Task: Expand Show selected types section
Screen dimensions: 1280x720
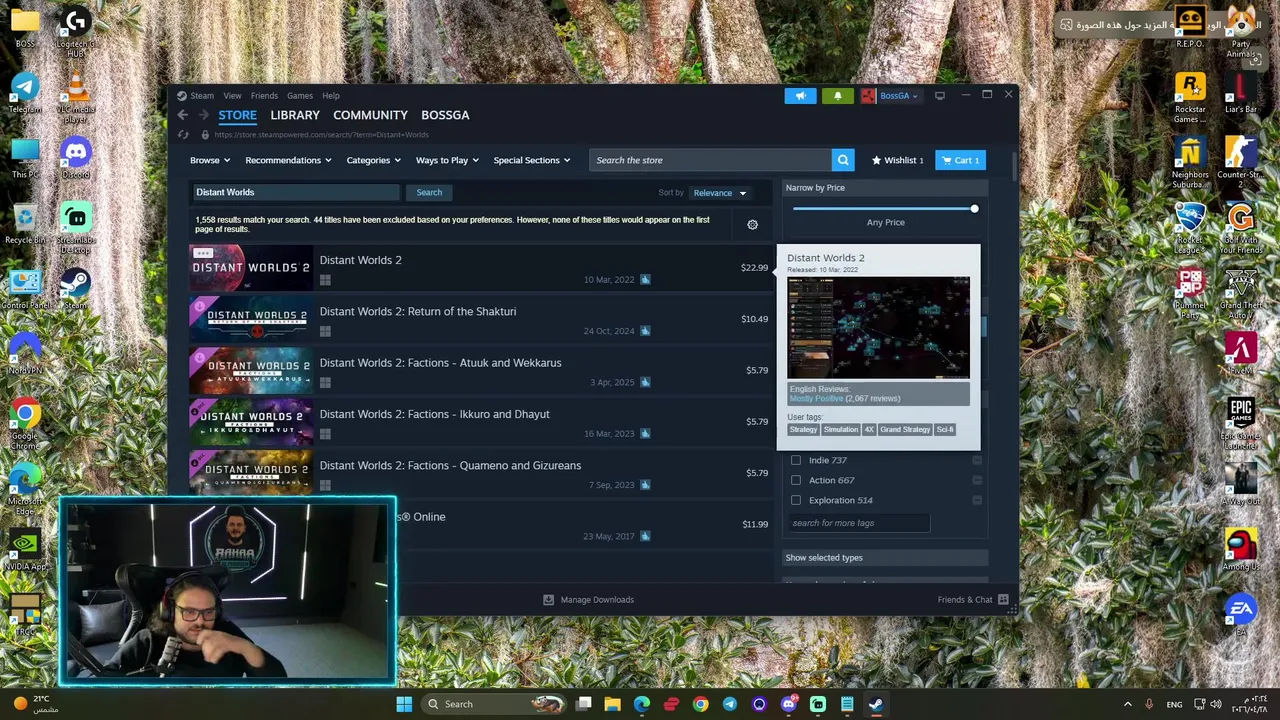Action: (x=885, y=558)
